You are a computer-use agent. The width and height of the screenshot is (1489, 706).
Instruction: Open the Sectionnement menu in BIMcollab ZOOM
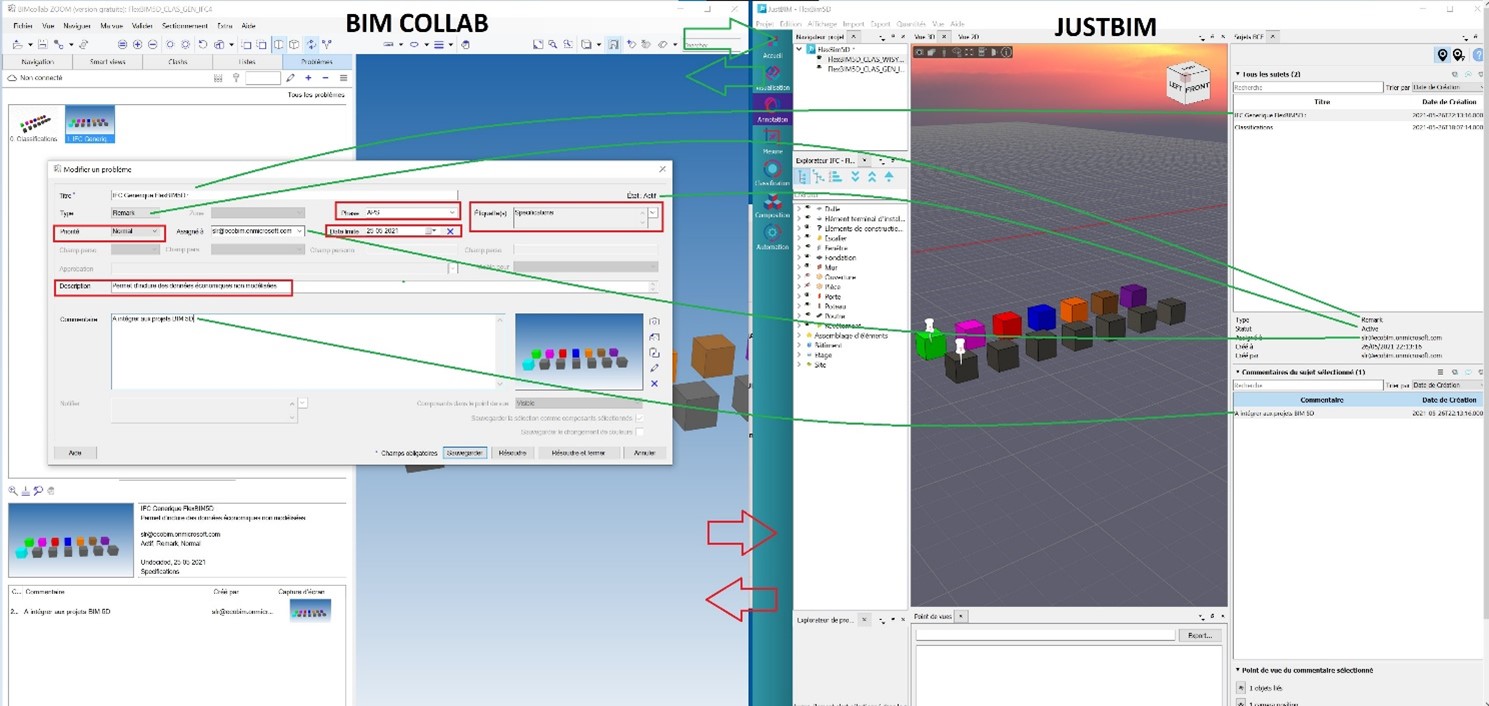point(185,25)
